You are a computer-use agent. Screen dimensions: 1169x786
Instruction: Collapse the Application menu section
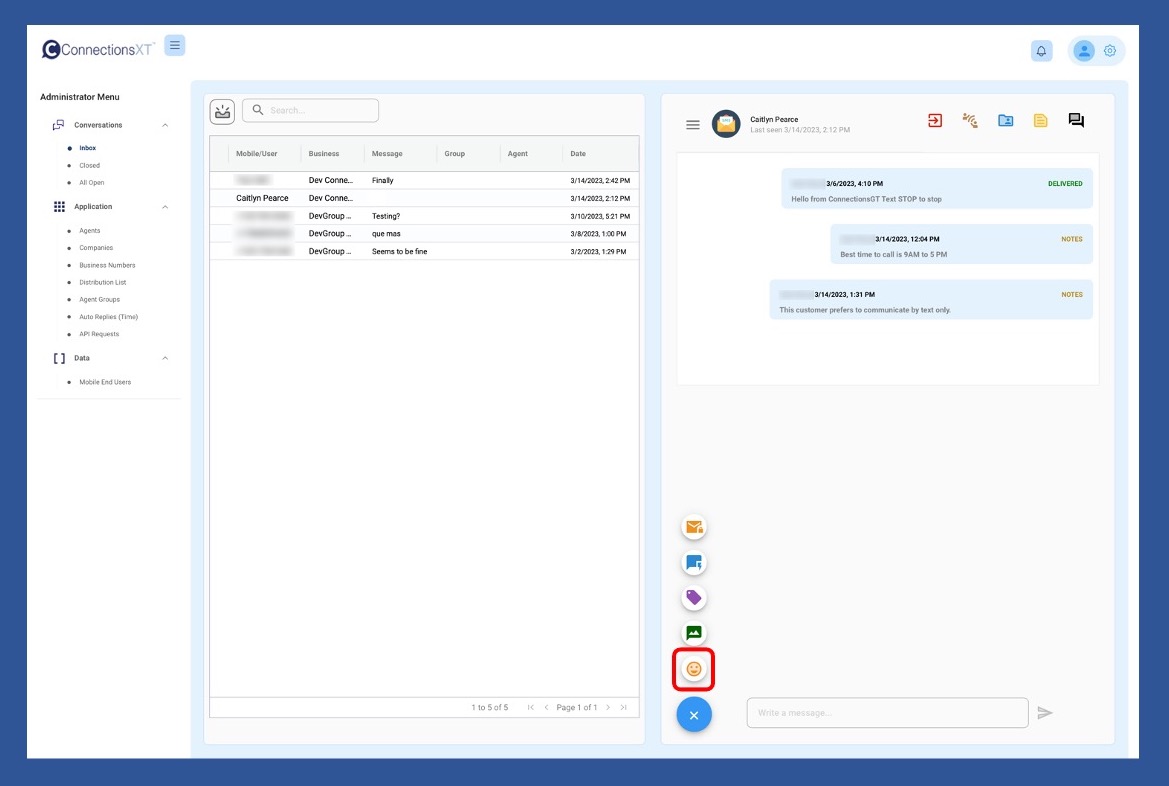[165, 207]
